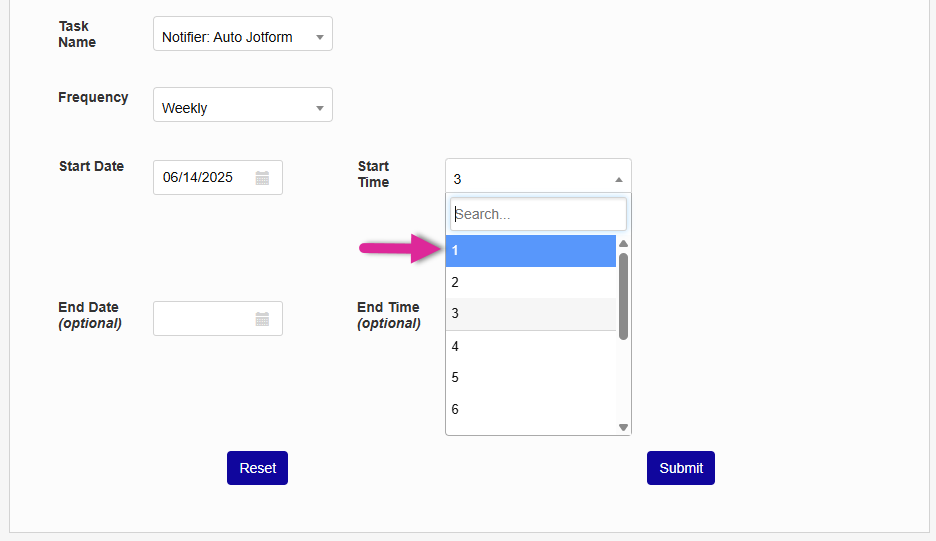The width and height of the screenshot is (936, 541).
Task: Expand the Task Name dropdown
Action: click(x=242, y=37)
